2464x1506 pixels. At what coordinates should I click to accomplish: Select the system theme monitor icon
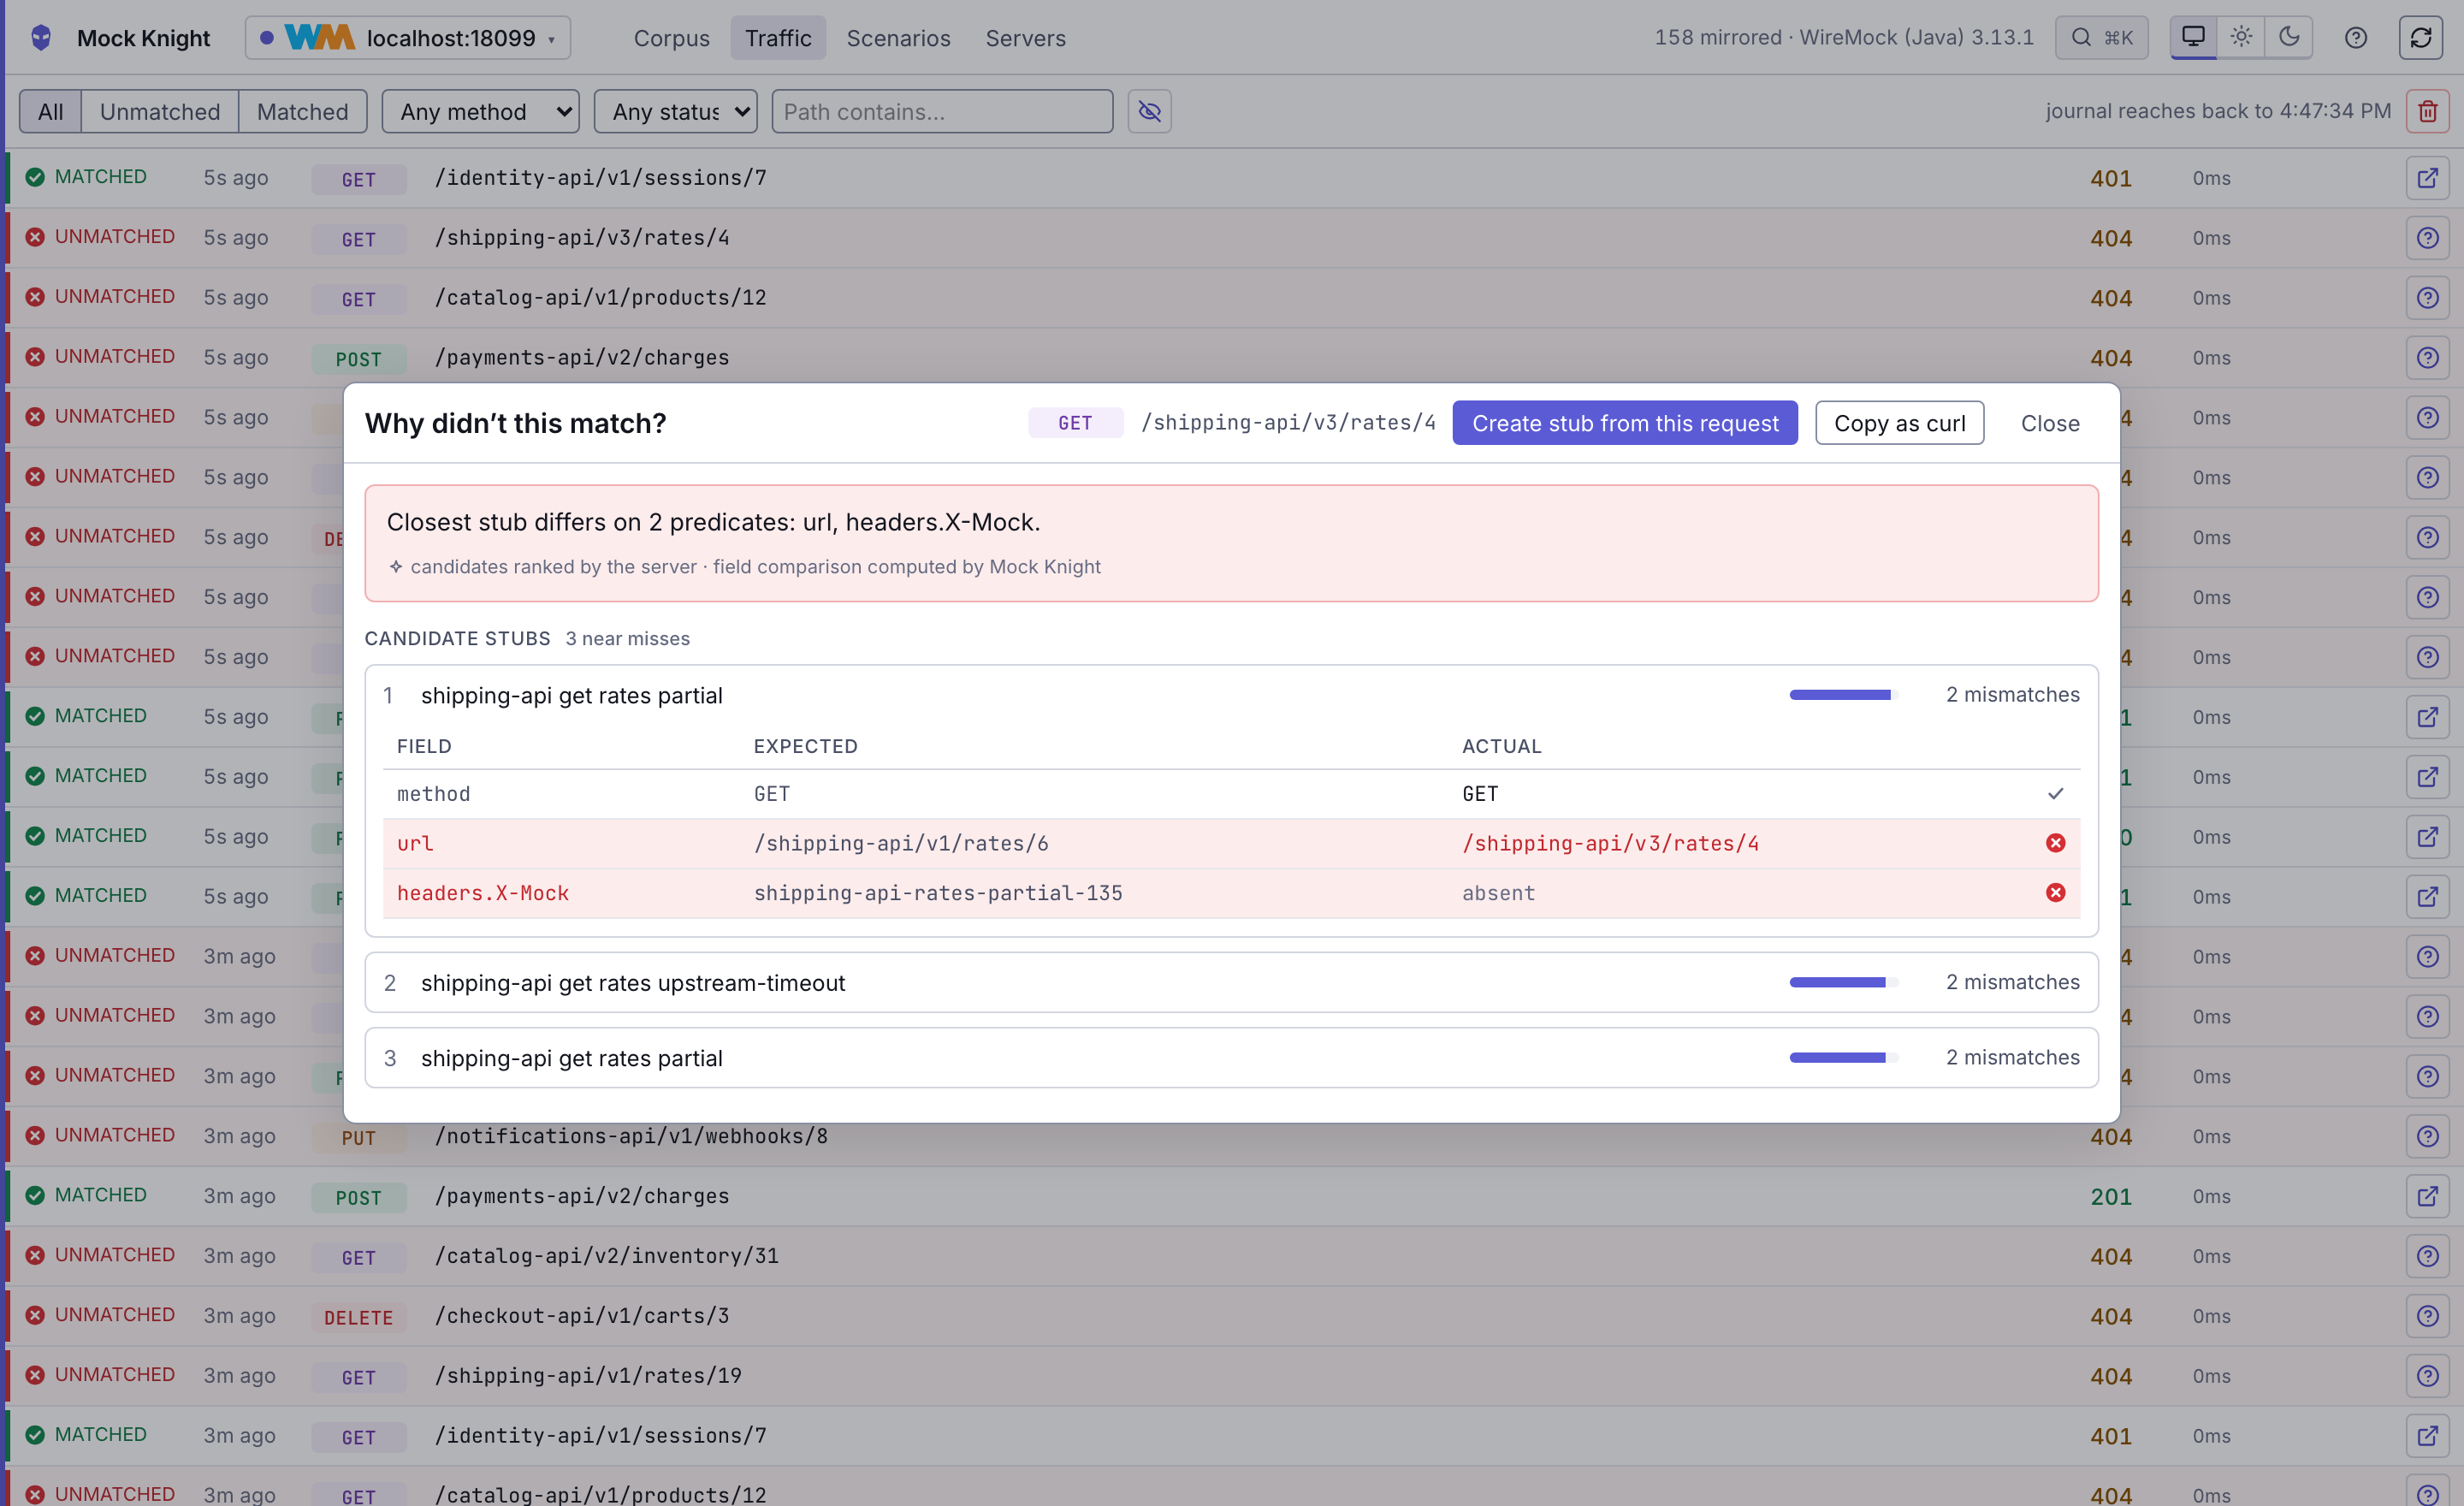coord(2193,37)
